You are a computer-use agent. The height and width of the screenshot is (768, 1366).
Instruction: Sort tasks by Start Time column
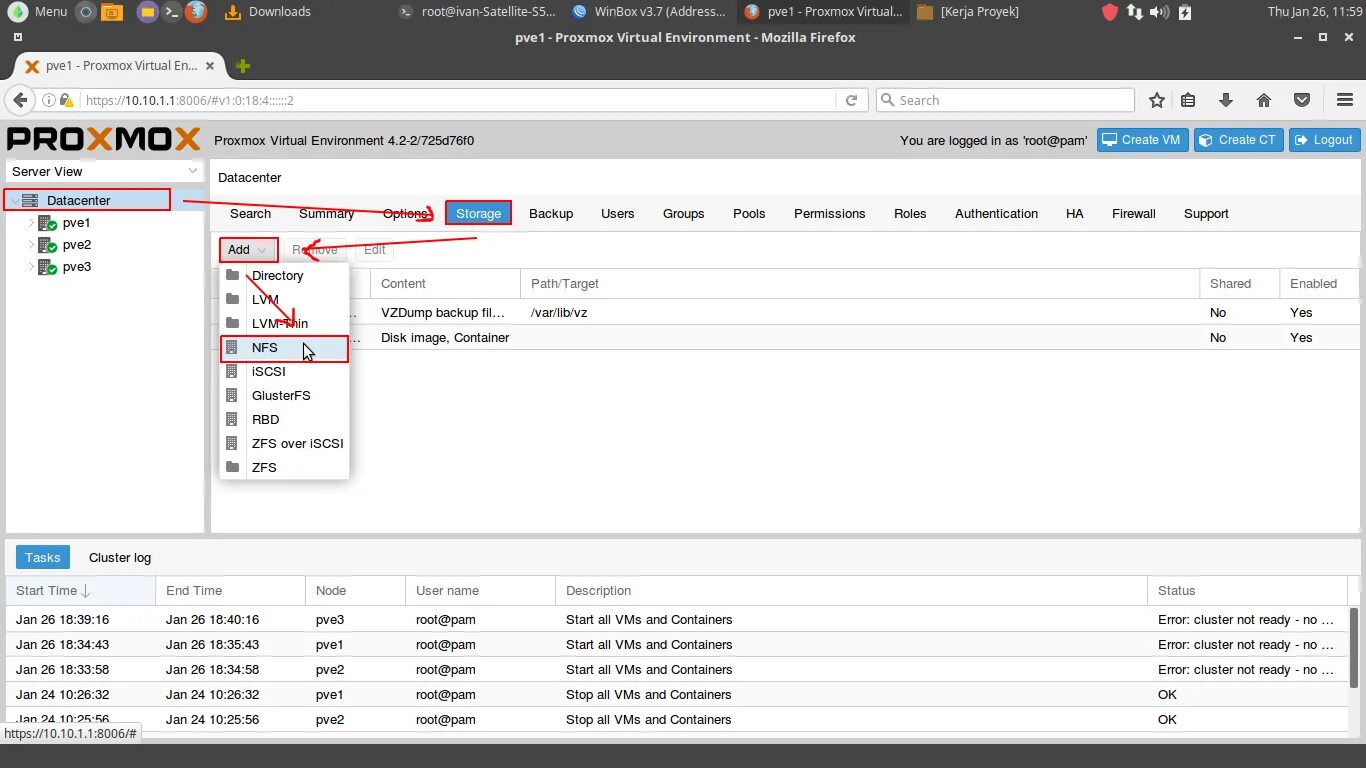tap(80, 590)
